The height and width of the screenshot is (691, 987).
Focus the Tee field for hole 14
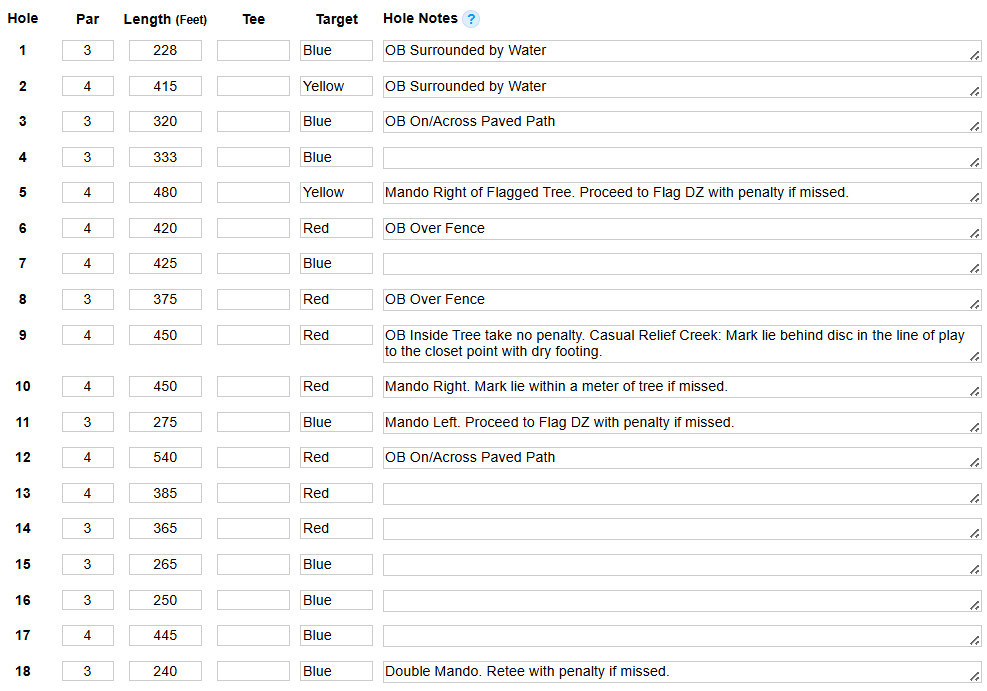(253, 529)
